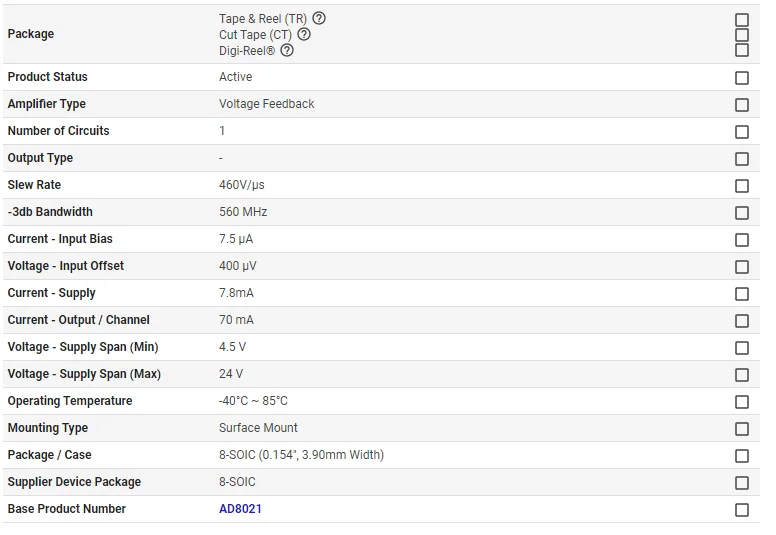Click the 'Cut Tape (CT)' package text
Viewport: 776px width, 535px height.
pos(255,35)
